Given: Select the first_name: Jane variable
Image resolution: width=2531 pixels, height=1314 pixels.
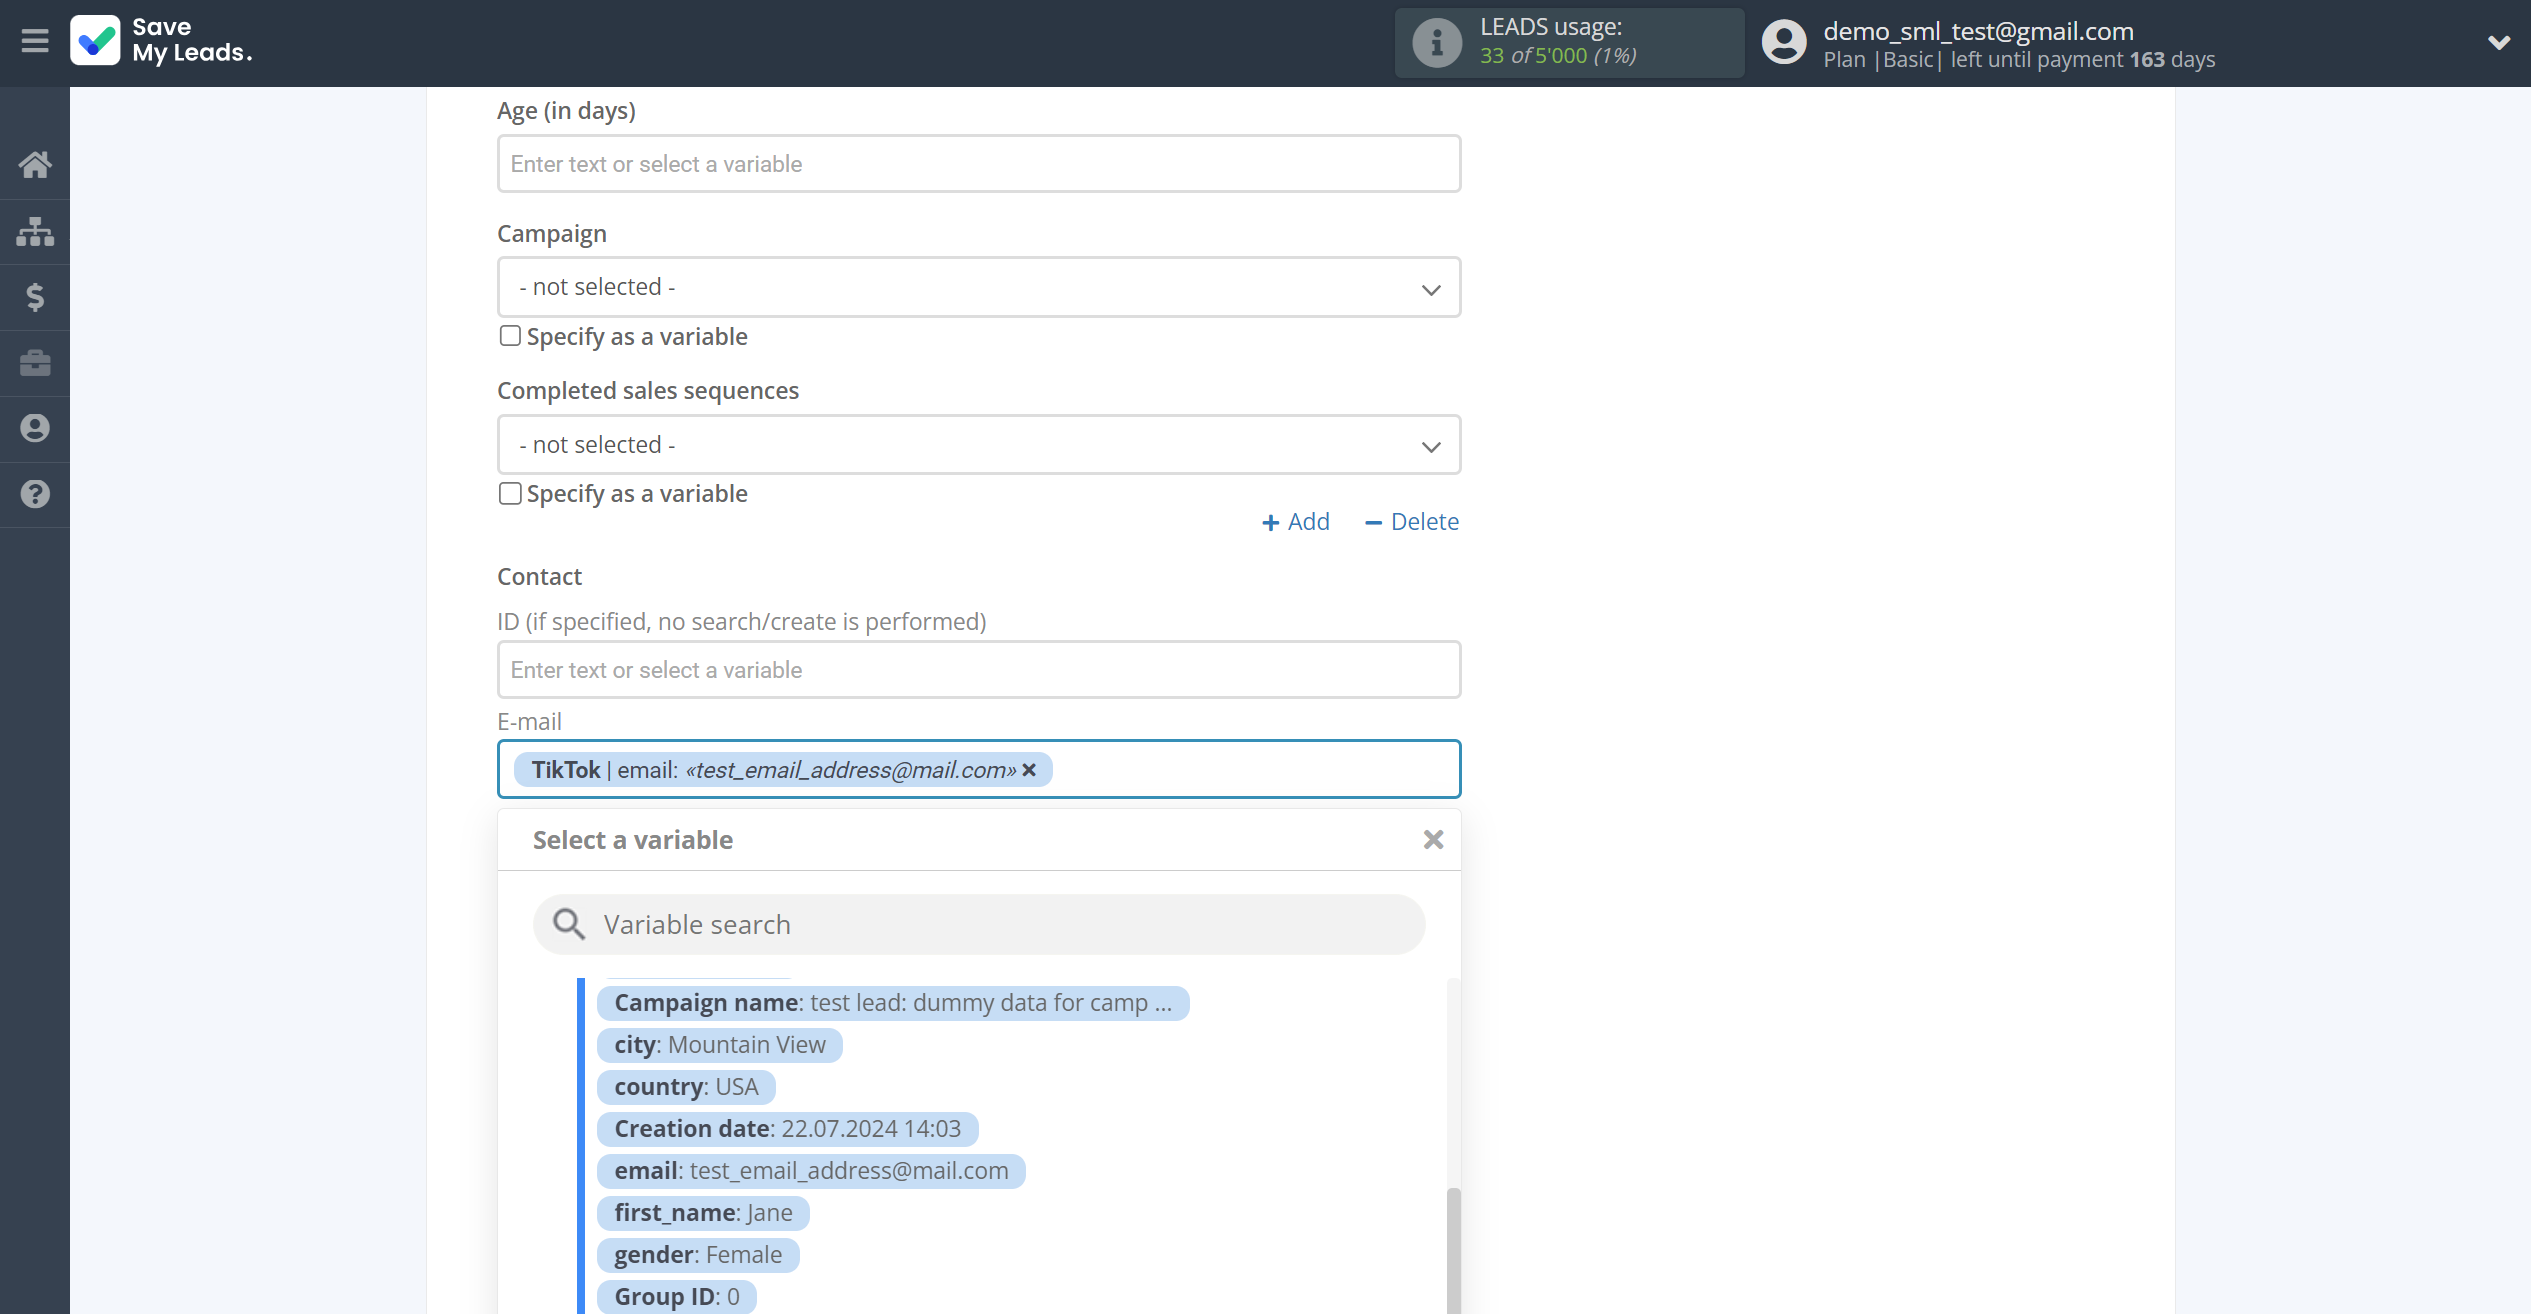Looking at the screenshot, I should point(703,1213).
